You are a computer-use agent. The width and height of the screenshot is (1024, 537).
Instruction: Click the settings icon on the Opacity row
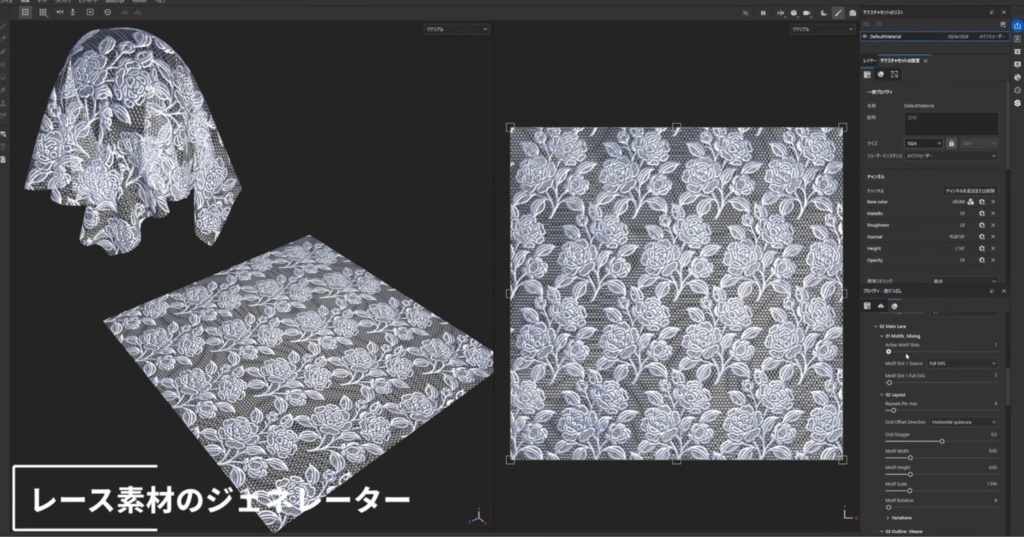tap(982, 260)
